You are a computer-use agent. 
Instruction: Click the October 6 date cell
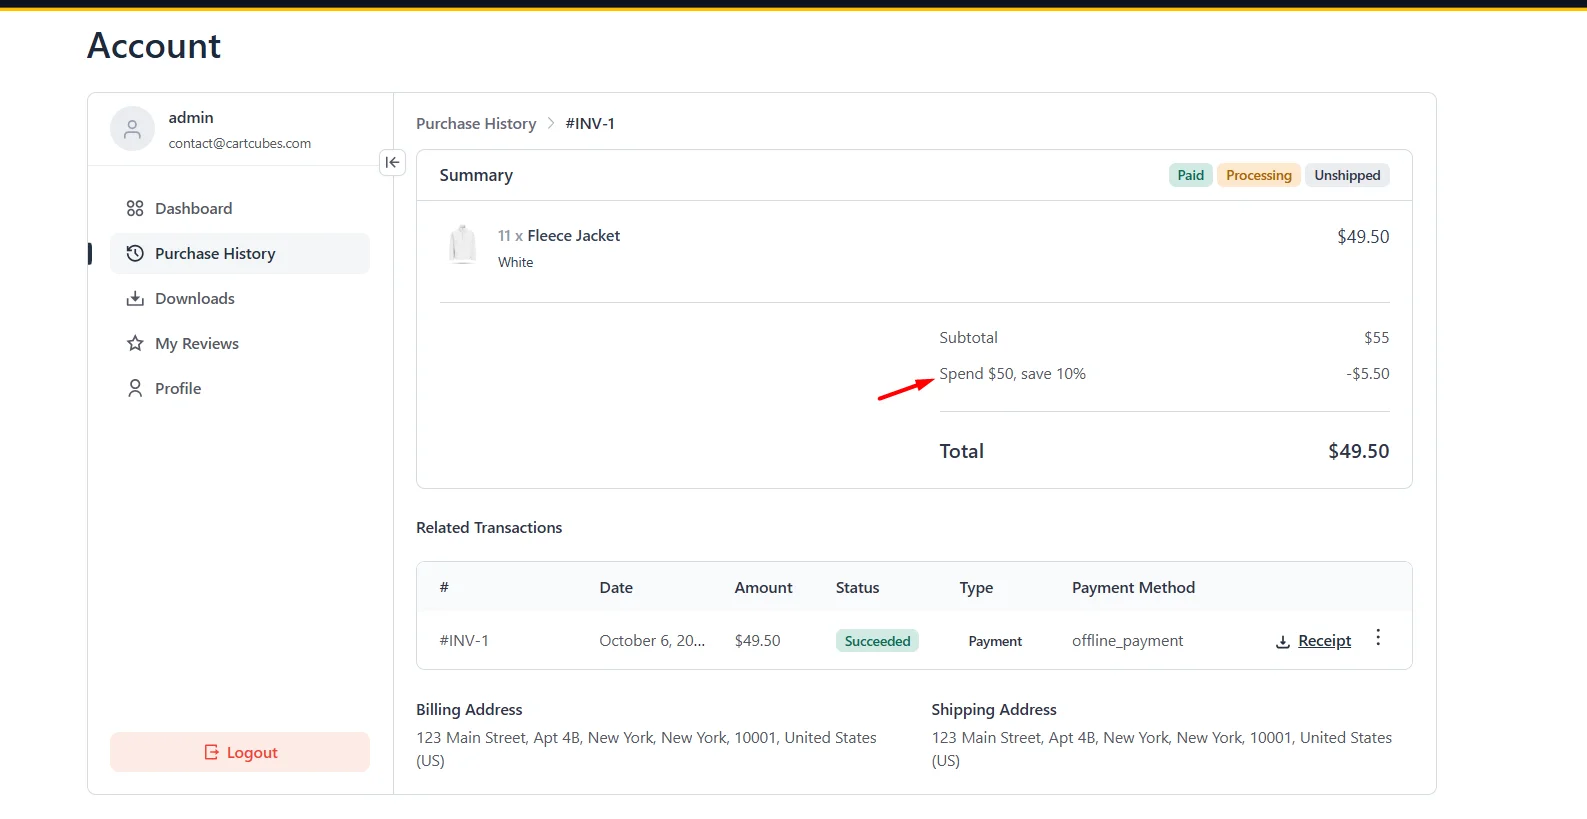652,641
